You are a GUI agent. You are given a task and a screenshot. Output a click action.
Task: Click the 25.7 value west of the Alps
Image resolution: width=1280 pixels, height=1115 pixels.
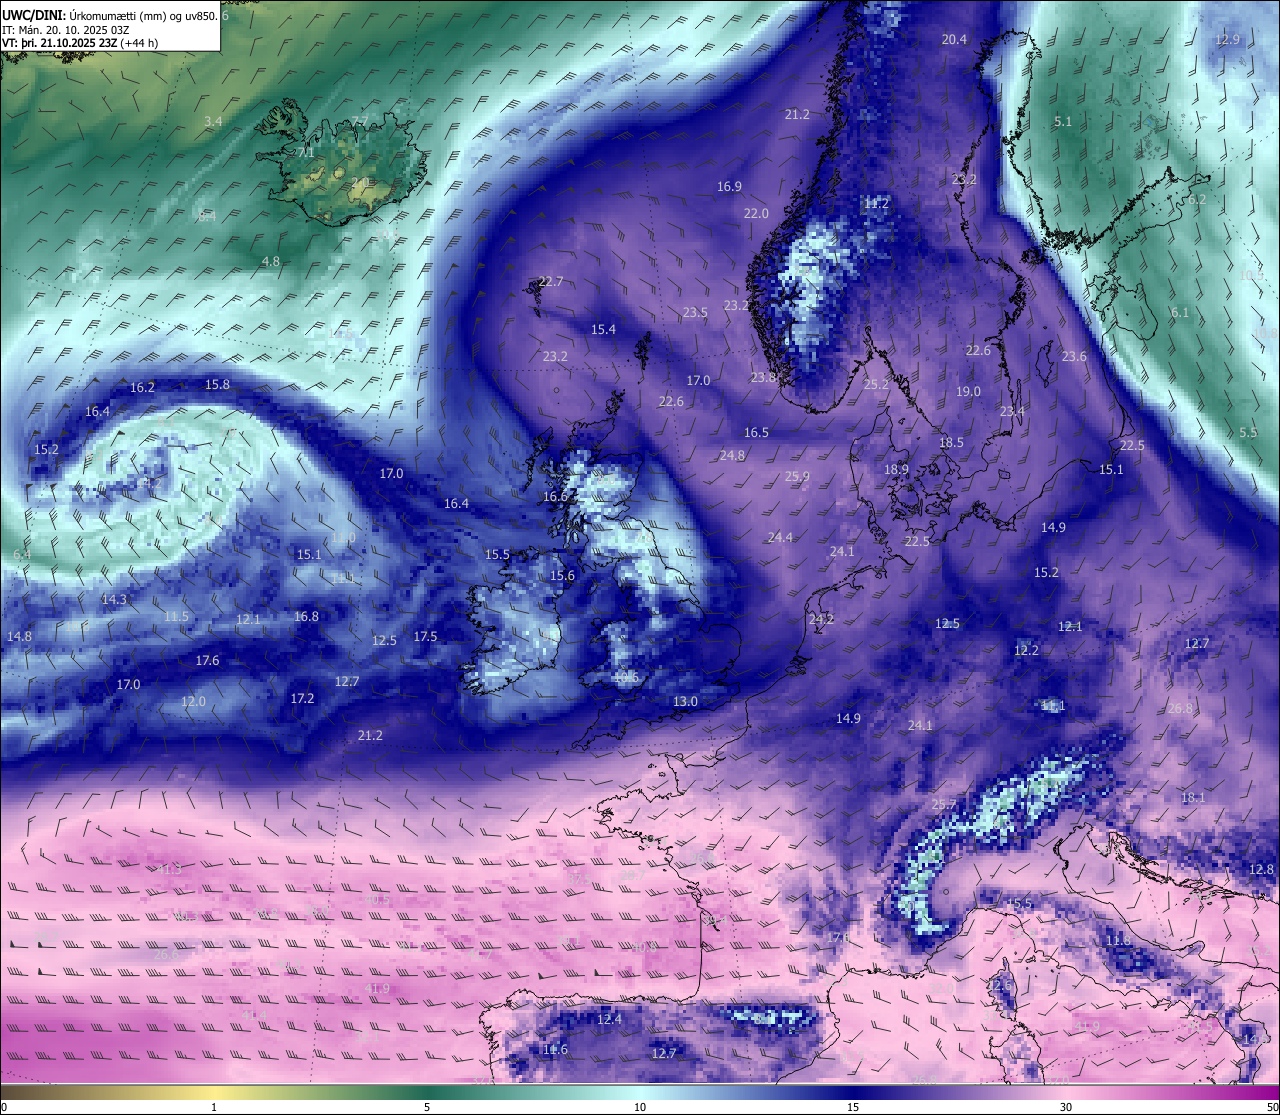(944, 804)
